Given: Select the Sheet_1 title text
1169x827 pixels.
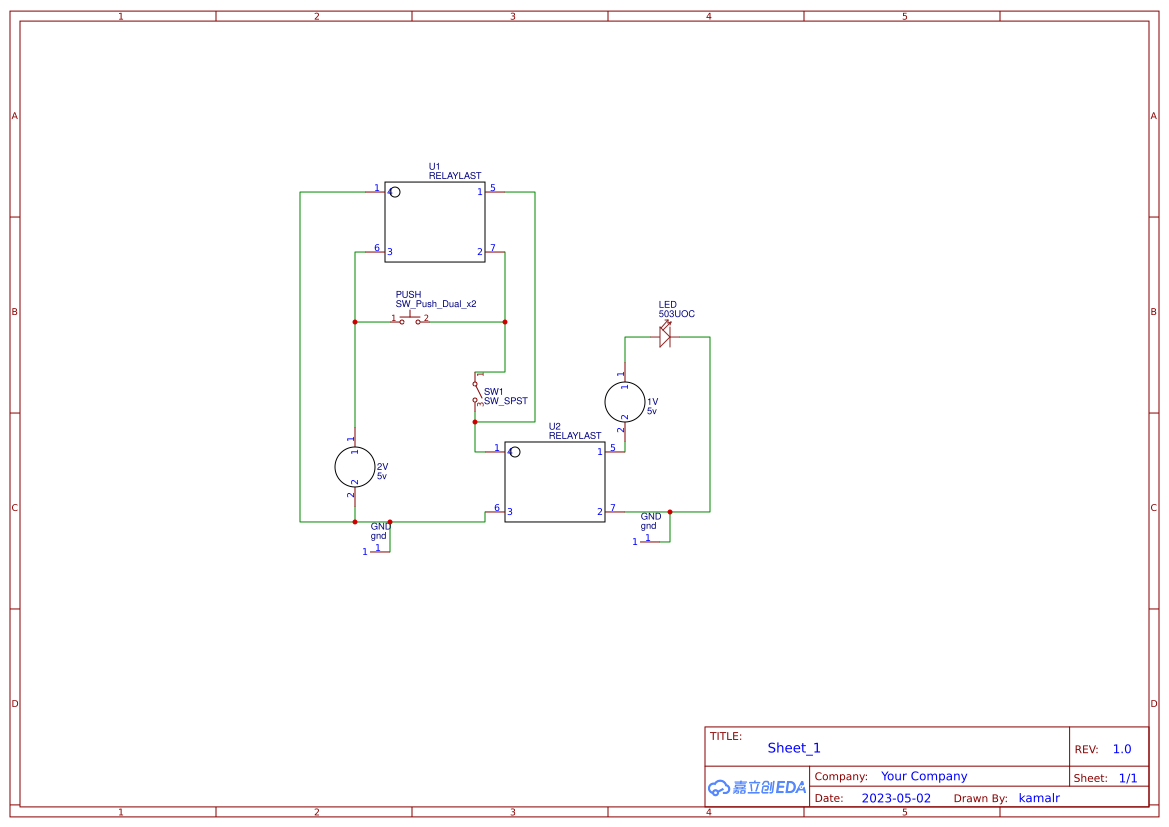Looking at the screenshot, I should click(793, 748).
